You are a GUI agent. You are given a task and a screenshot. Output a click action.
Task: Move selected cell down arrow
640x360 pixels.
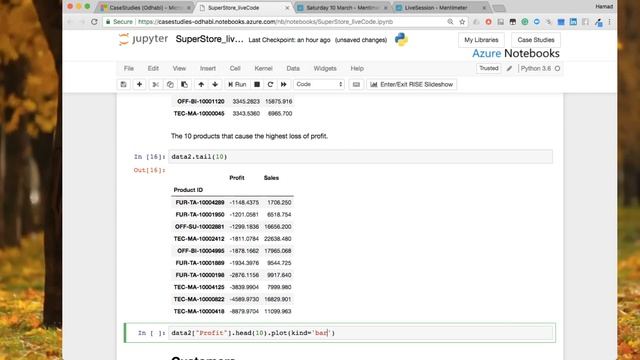click(215, 84)
